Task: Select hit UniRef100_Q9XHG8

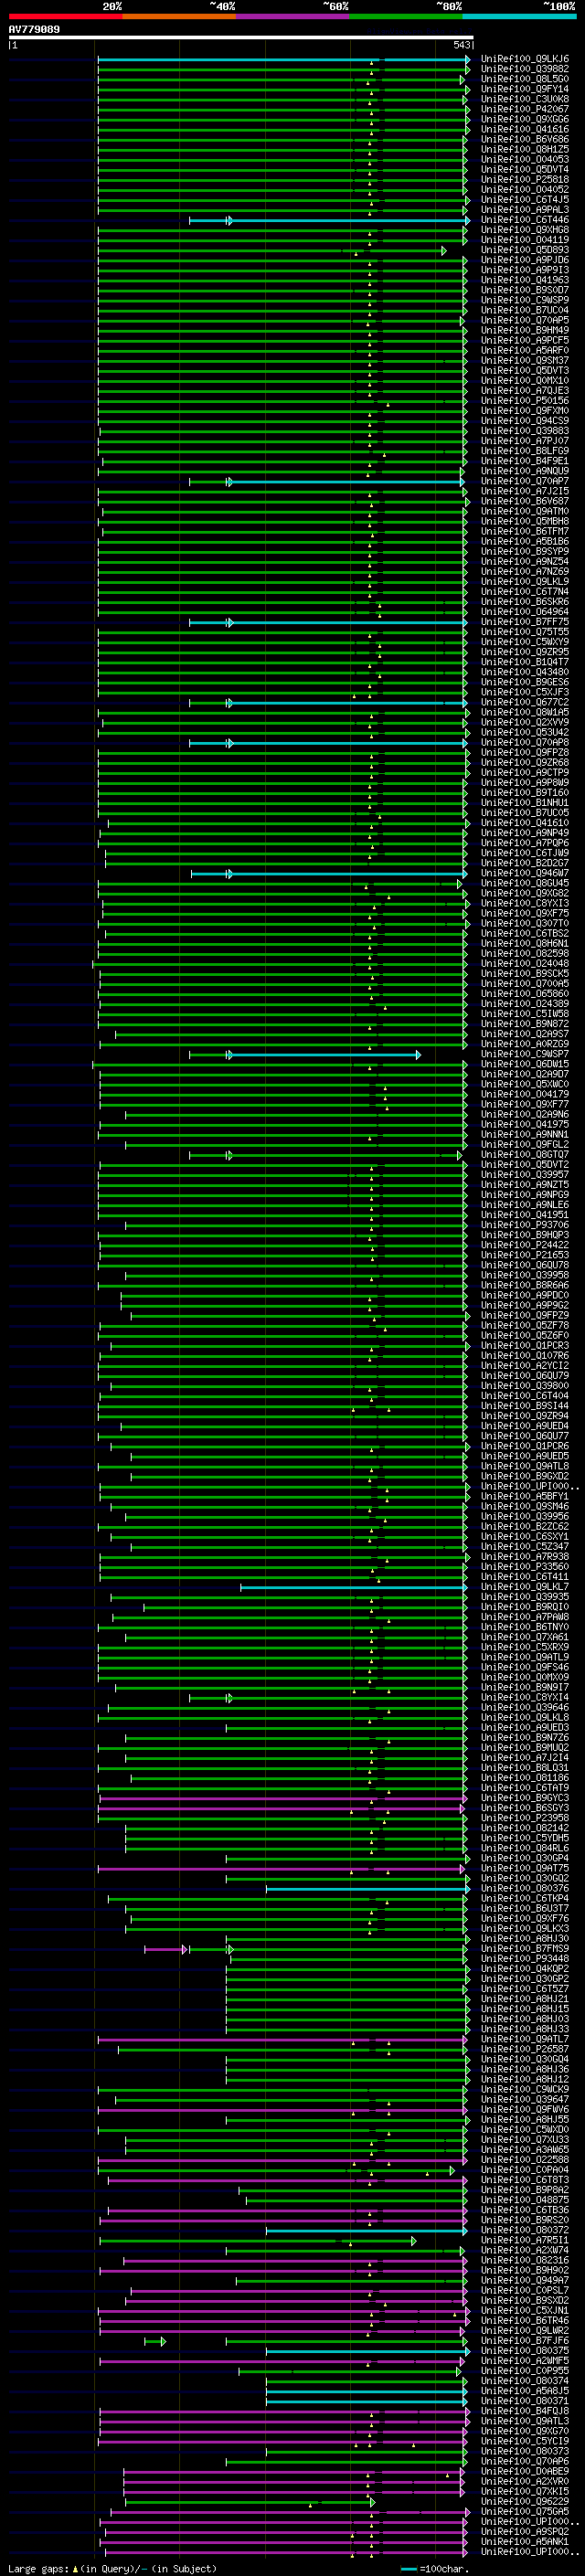Action: tap(525, 230)
